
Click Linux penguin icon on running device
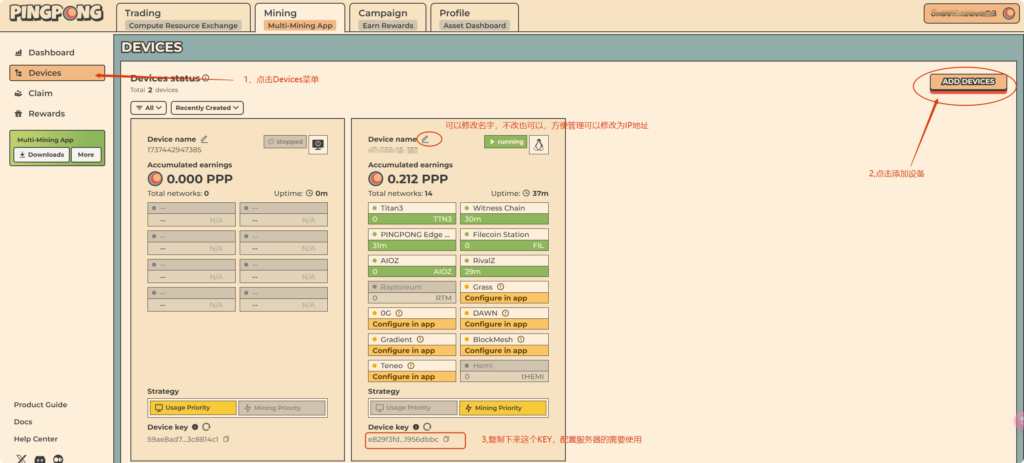[x=539, y=145]
